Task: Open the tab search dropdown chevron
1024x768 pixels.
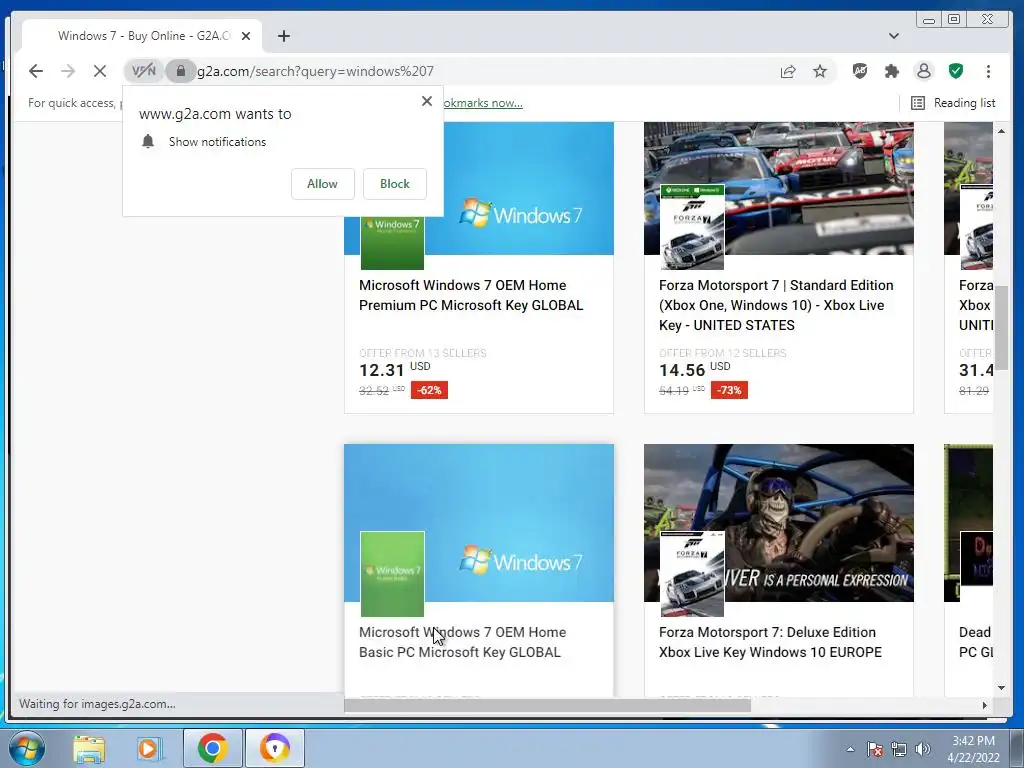Action: [894, 36]
